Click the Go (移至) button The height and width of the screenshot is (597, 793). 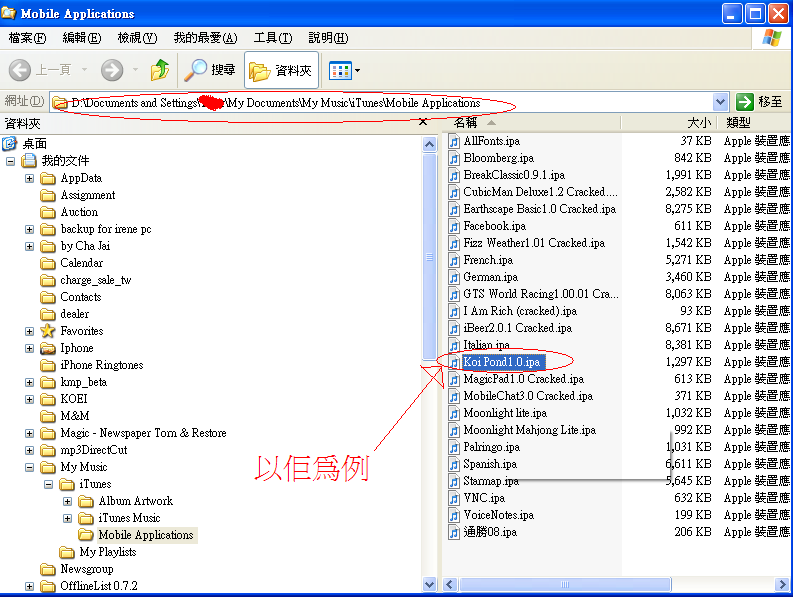(x=760, y=102)
